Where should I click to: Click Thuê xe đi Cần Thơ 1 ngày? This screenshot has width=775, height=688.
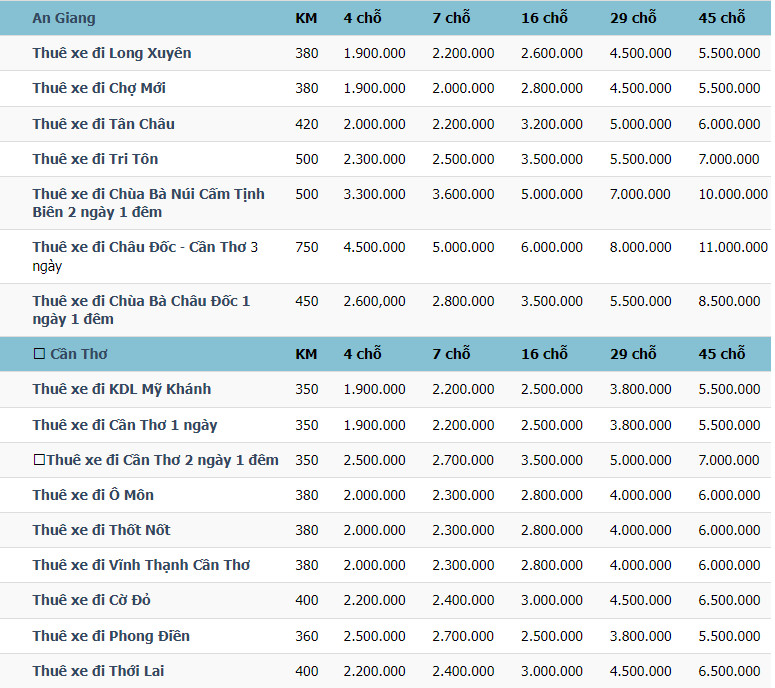pyautogui.click(x=124, y=425)
